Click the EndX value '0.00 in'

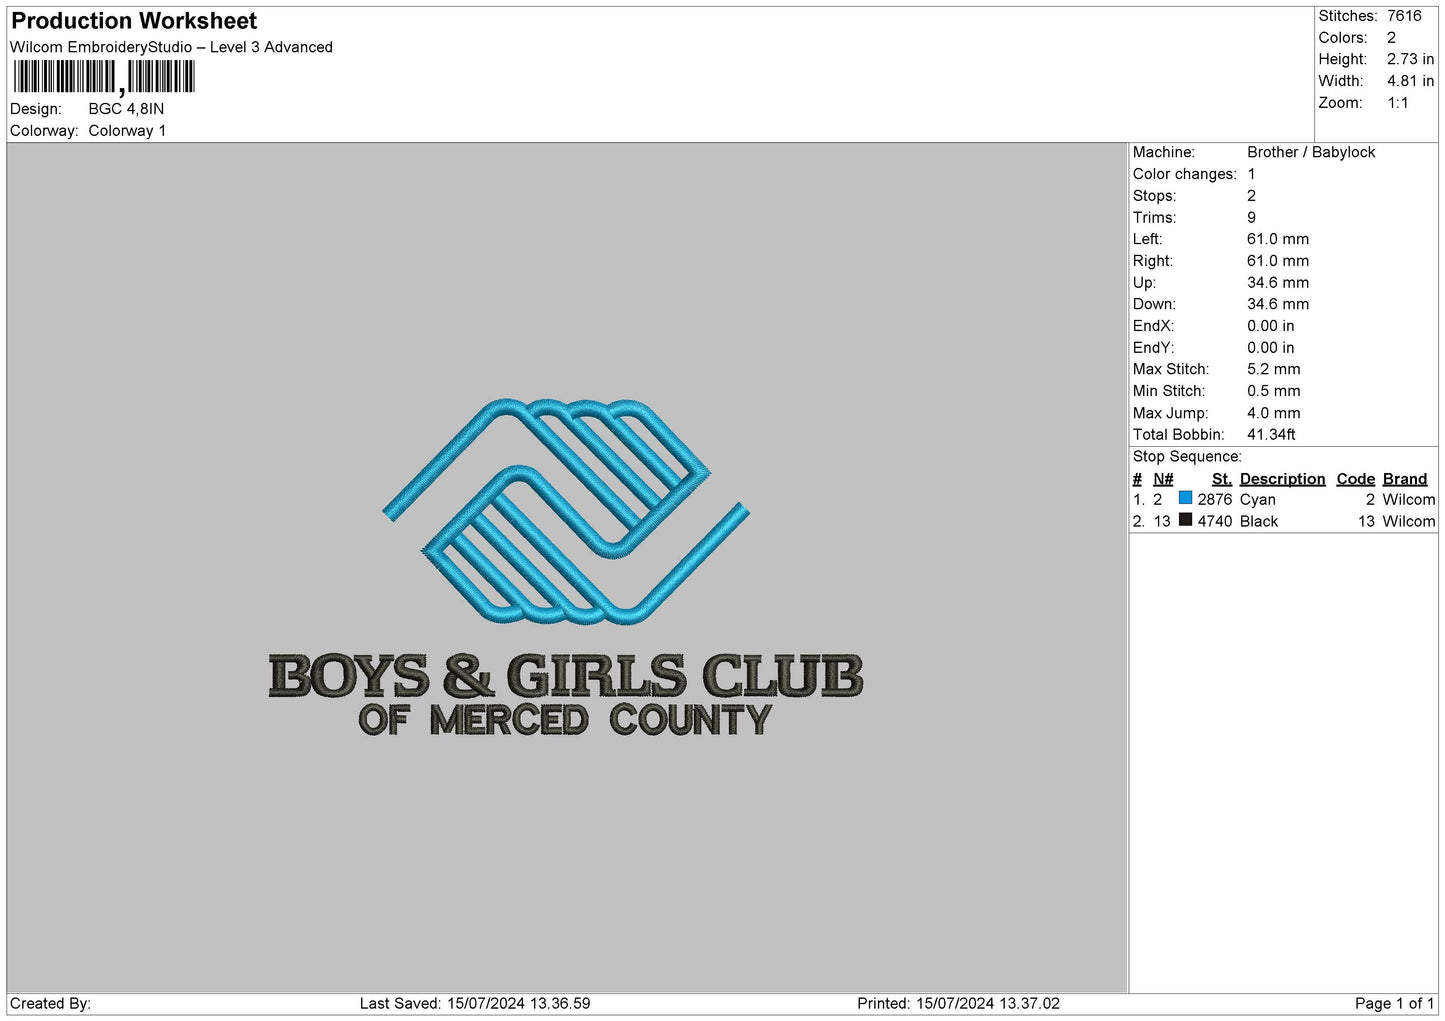pyautogui.click(x=1270, y=326)
